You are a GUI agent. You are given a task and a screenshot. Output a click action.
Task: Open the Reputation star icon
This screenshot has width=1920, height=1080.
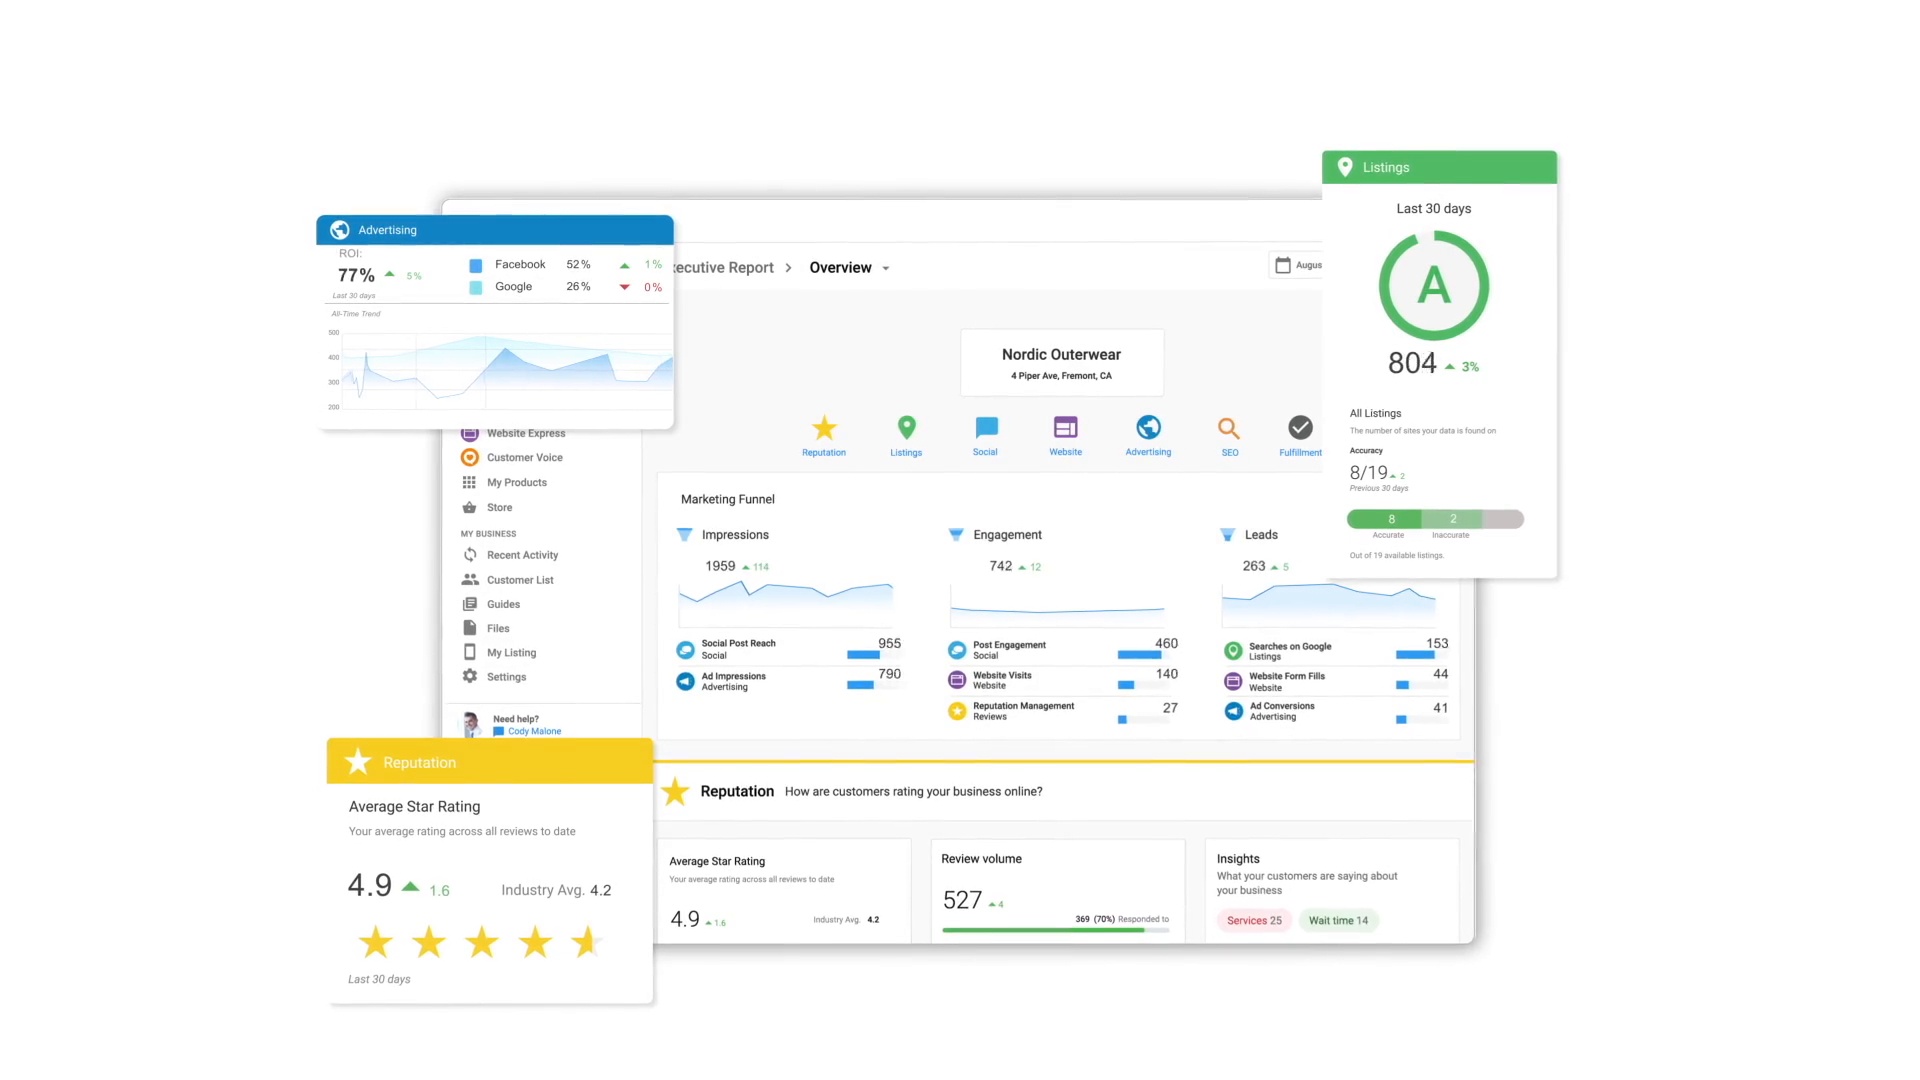point(824,429)
